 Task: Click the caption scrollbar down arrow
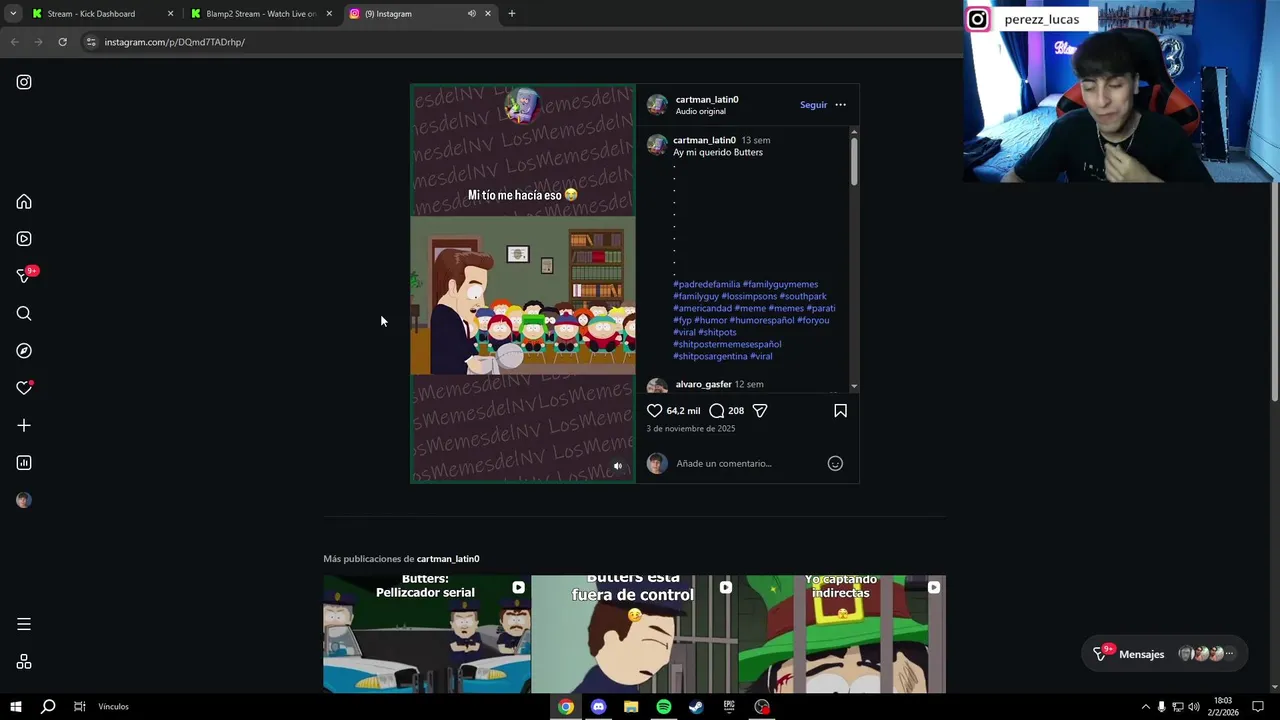tap(854, 386)
